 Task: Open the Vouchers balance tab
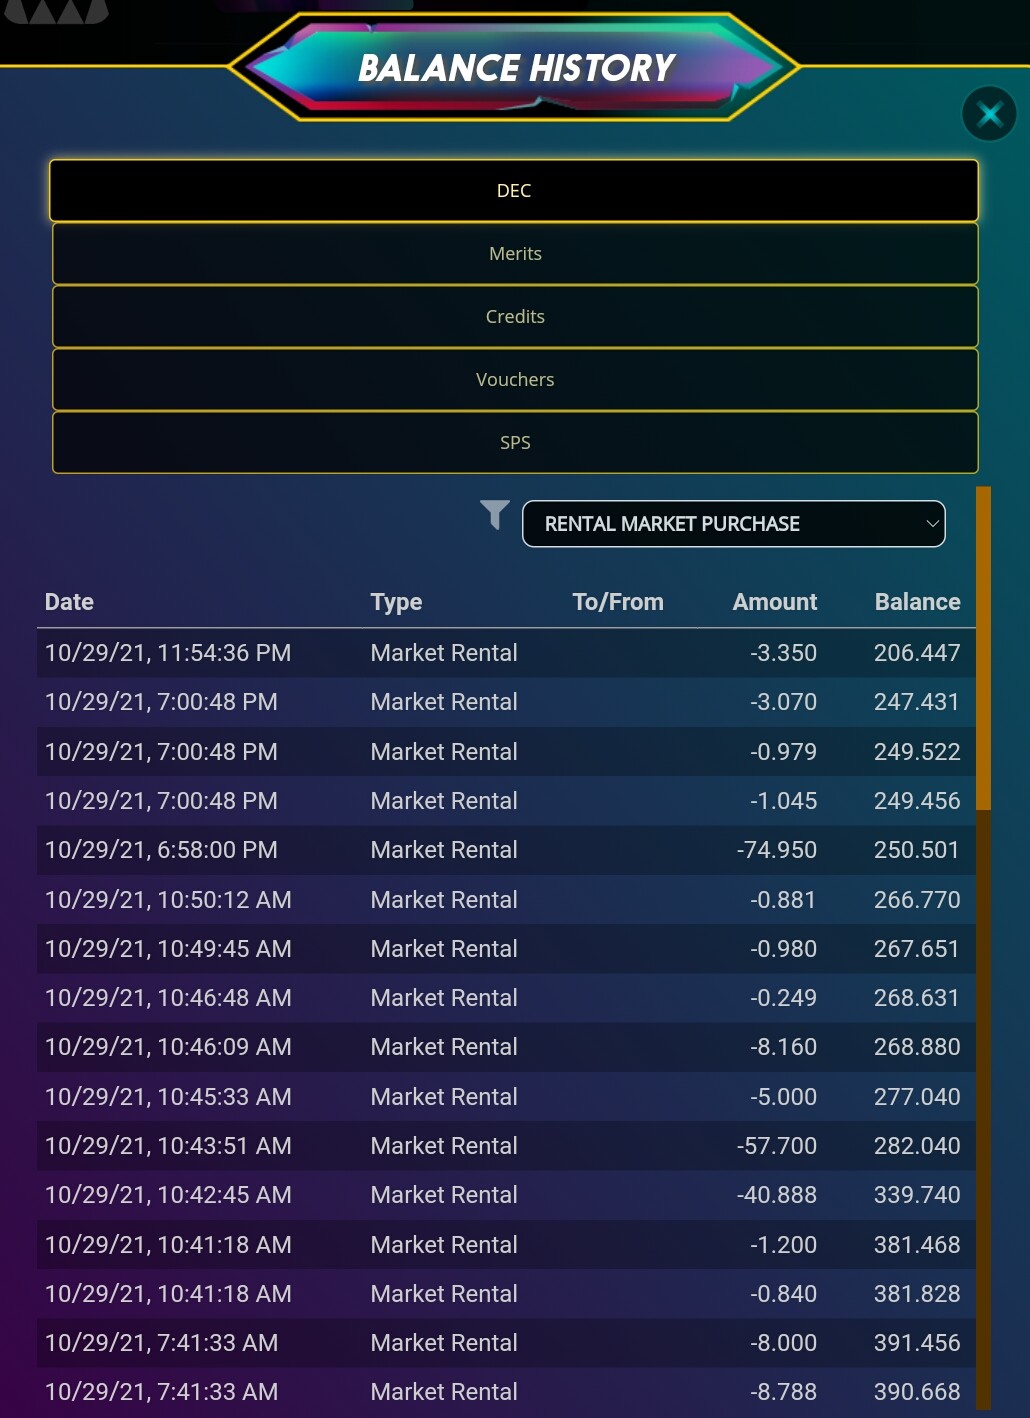click(x=515, y=380)
